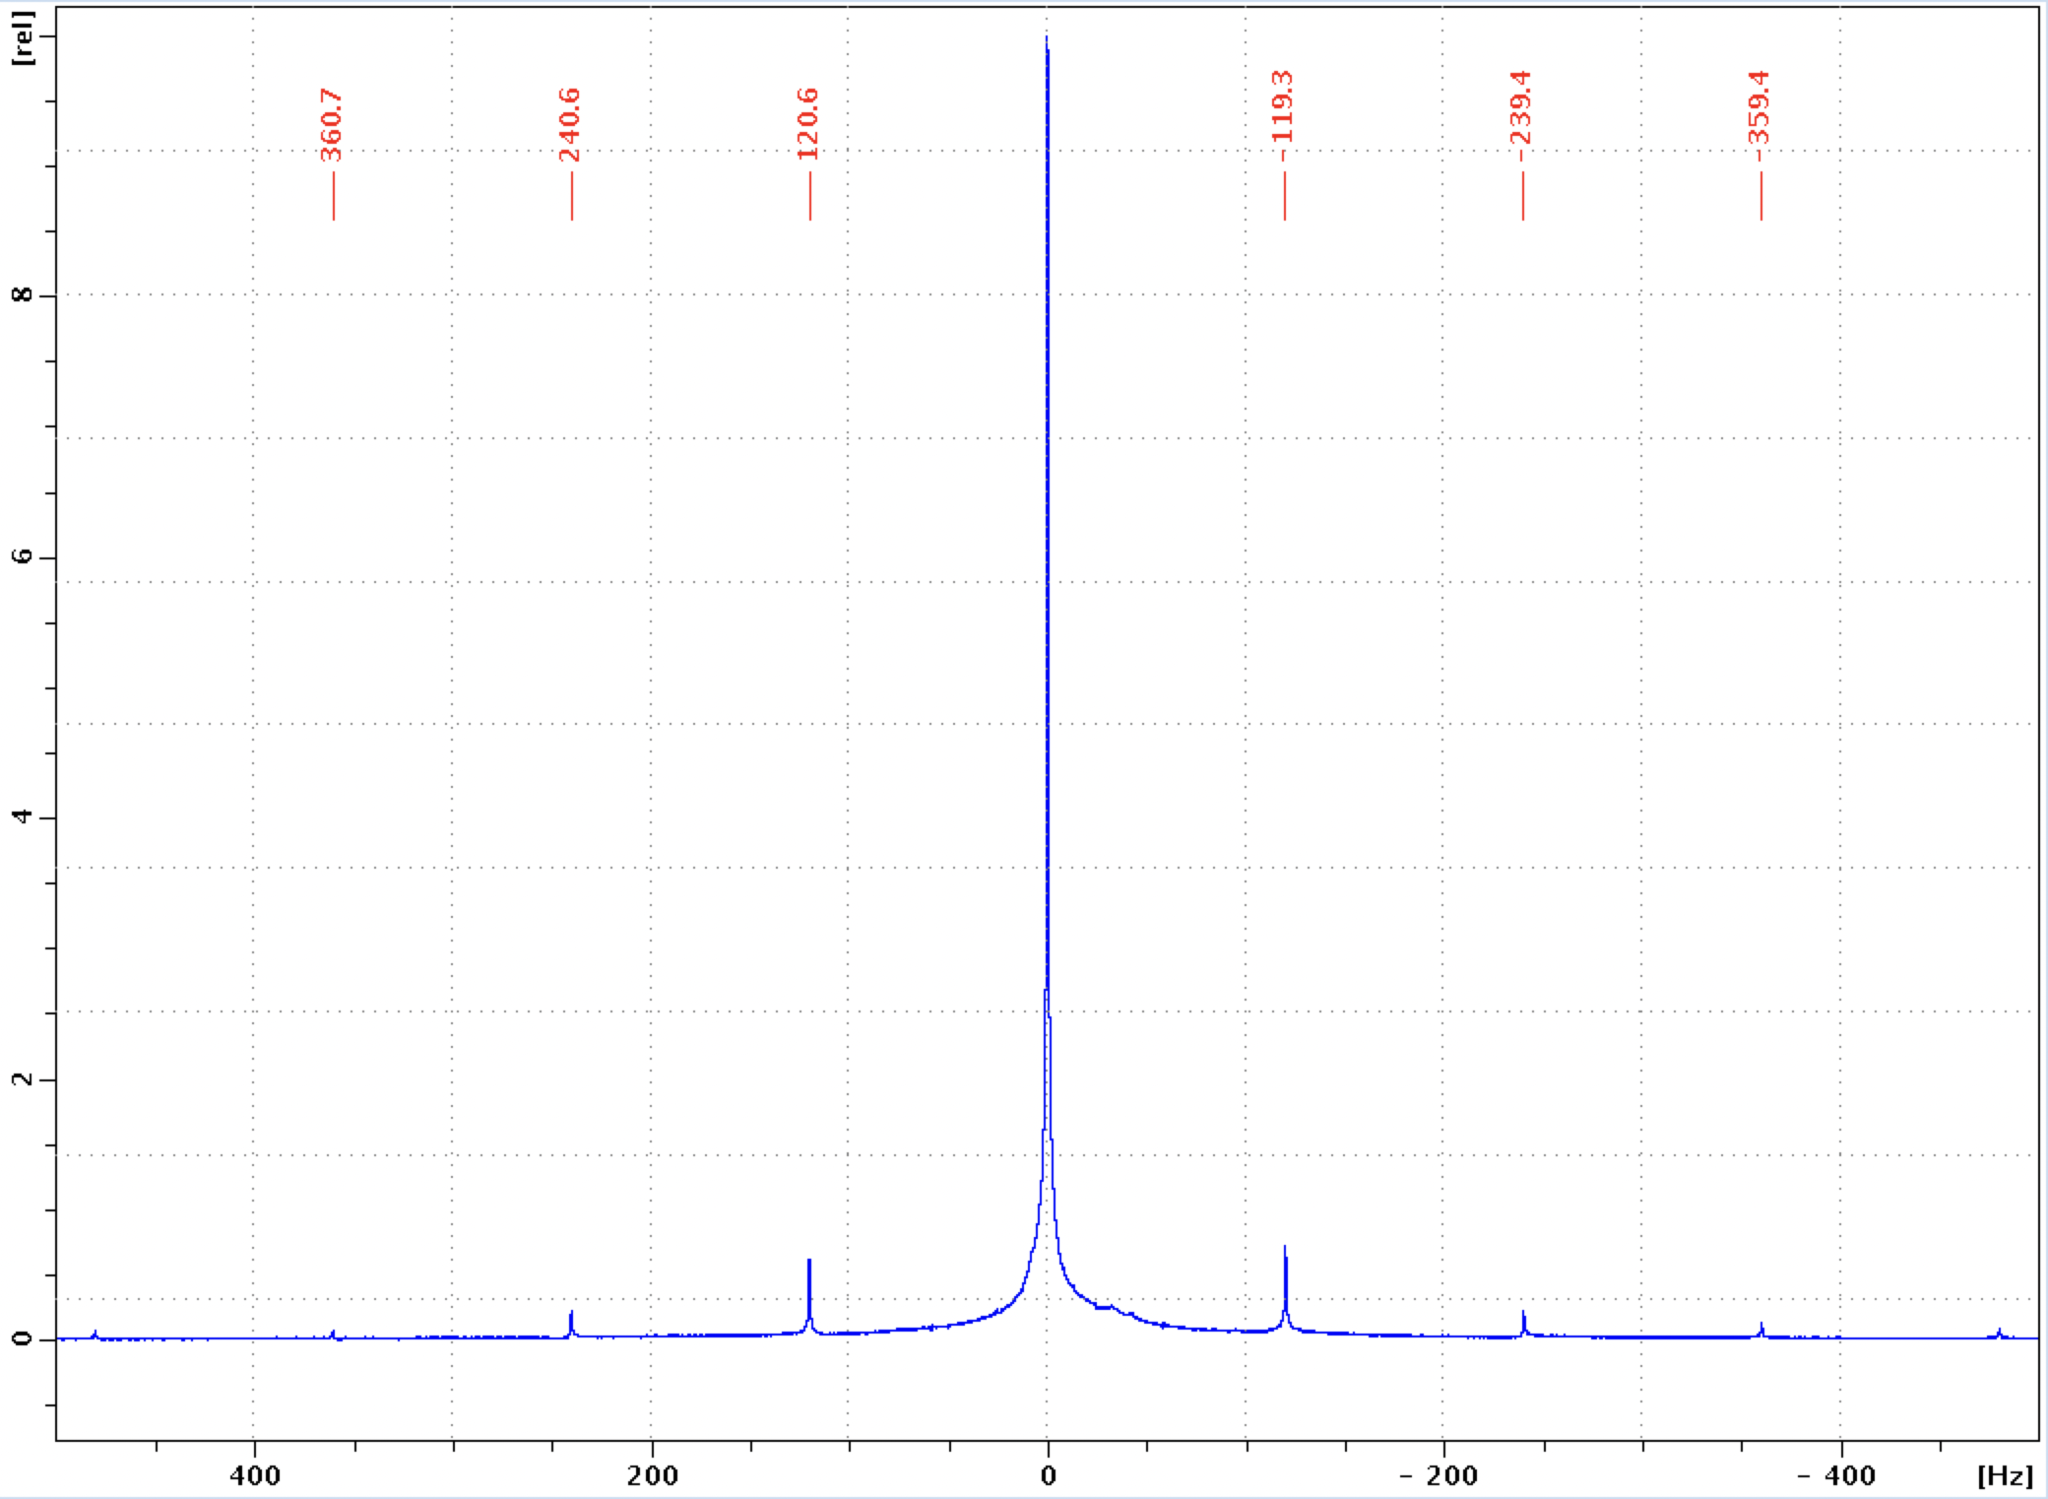The width and height of the screenshot is (2048, 1499).
Task: Click the red peak label 120.6
Action: [x=808, y=124]
